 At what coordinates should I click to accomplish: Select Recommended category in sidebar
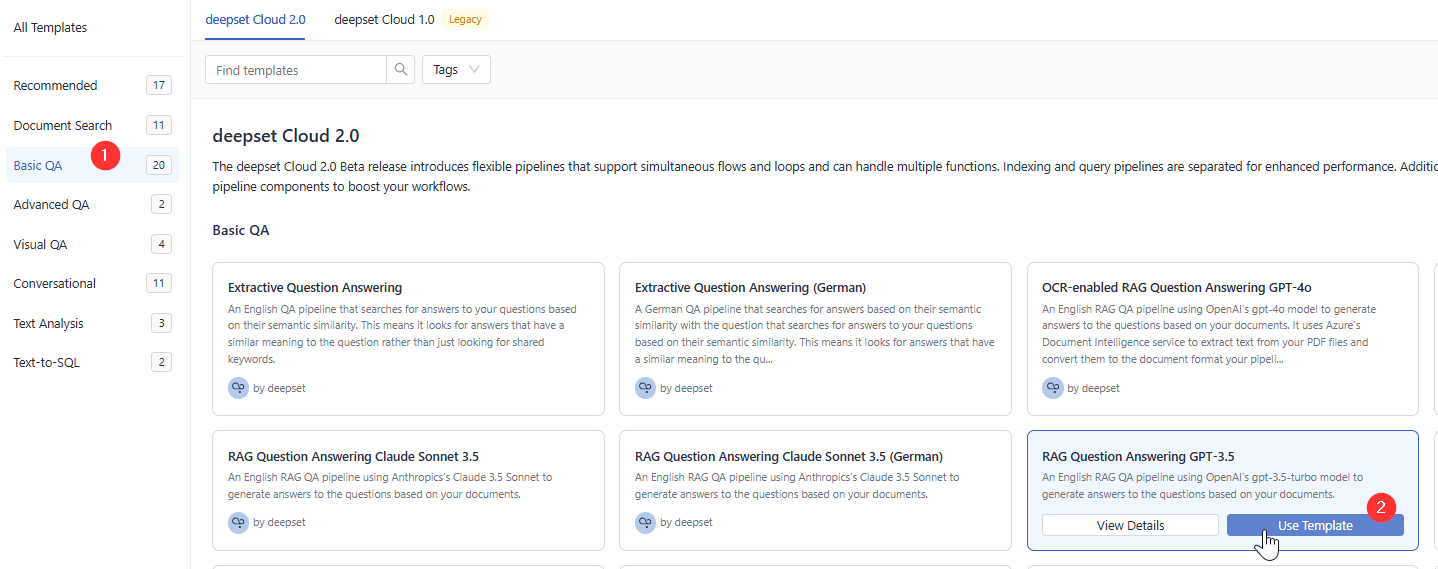coord(56,86)
